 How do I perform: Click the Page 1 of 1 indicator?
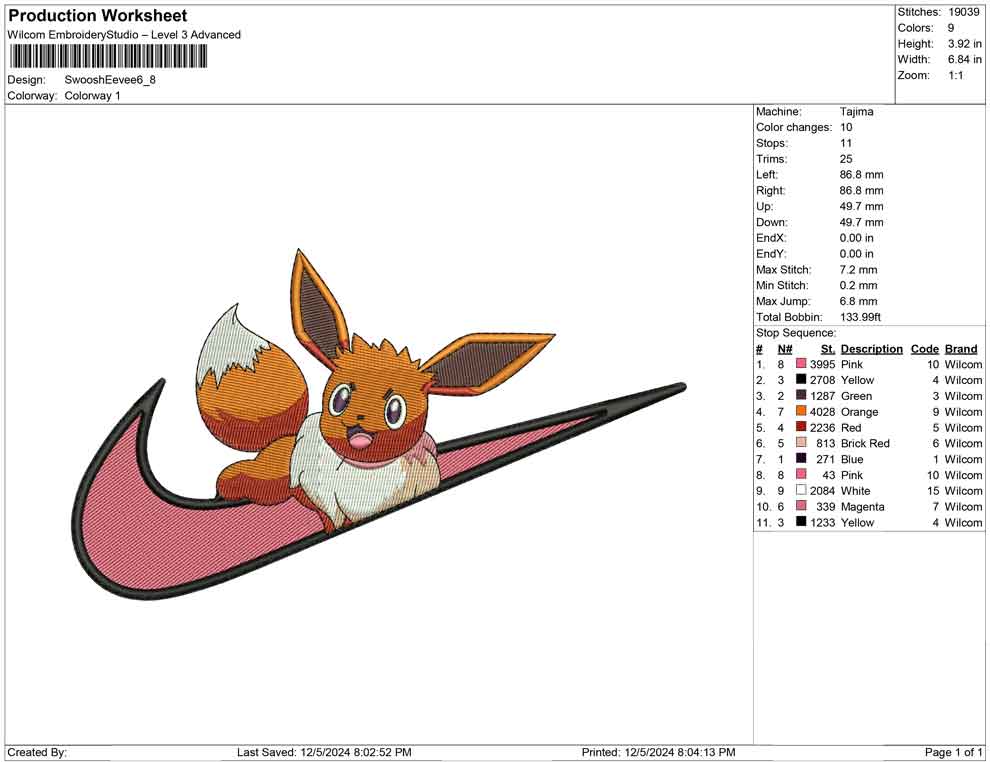click(953, 752)
